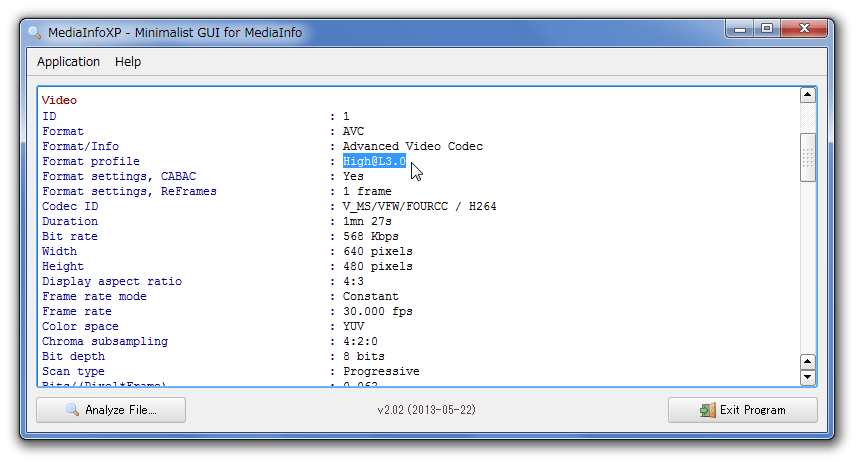Click the scrollbar up arrow above the bottom arrow
Image resolution: width=856 pixels, height=462 pixels.
pos(807,362)
